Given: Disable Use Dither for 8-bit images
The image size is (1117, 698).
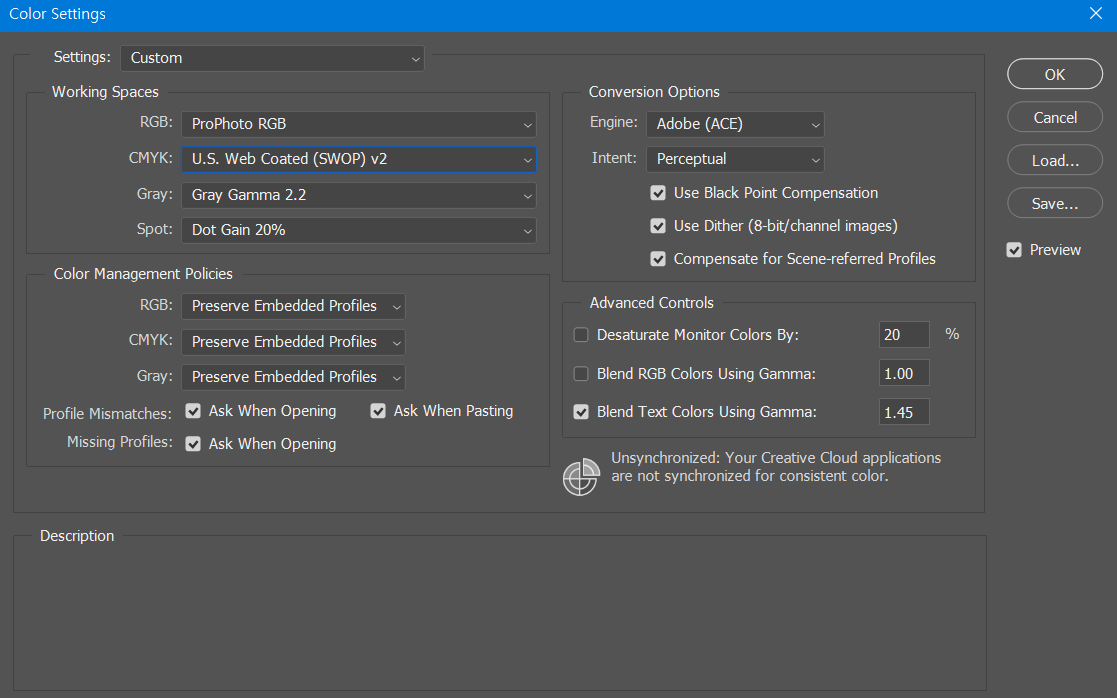Looking at the screenshot, I should click(x=658, y=226).
